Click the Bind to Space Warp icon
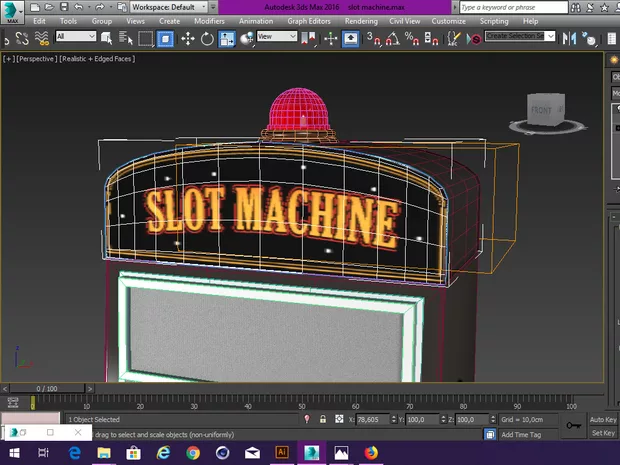The image size is (620, 465). point(41,38)
